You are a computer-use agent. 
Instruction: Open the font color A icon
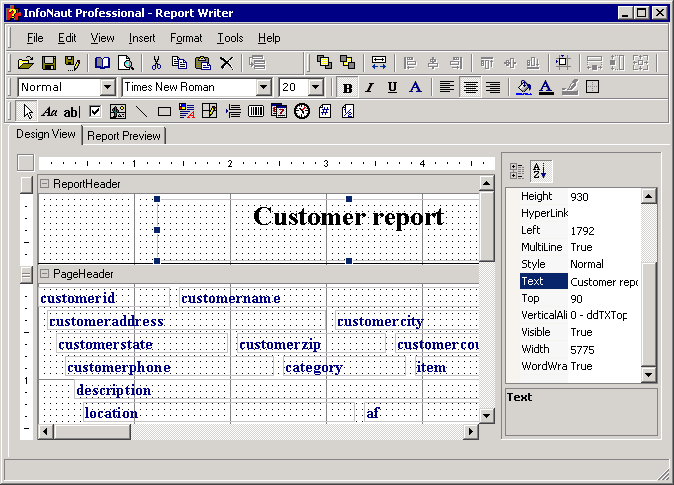pyautogui.click(x=415, y=87)
